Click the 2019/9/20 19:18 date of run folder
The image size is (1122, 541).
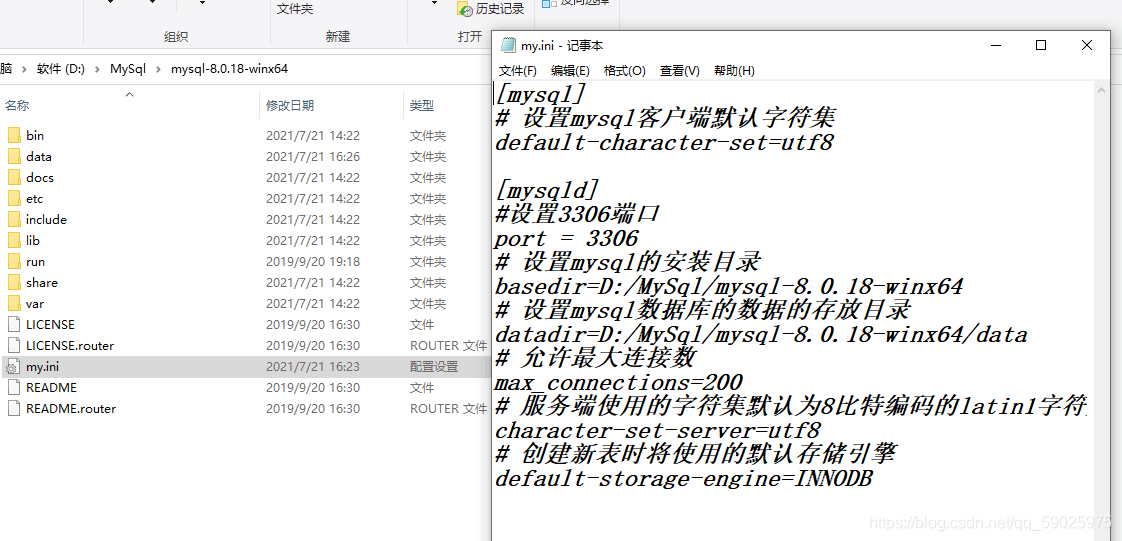[313, 261]
